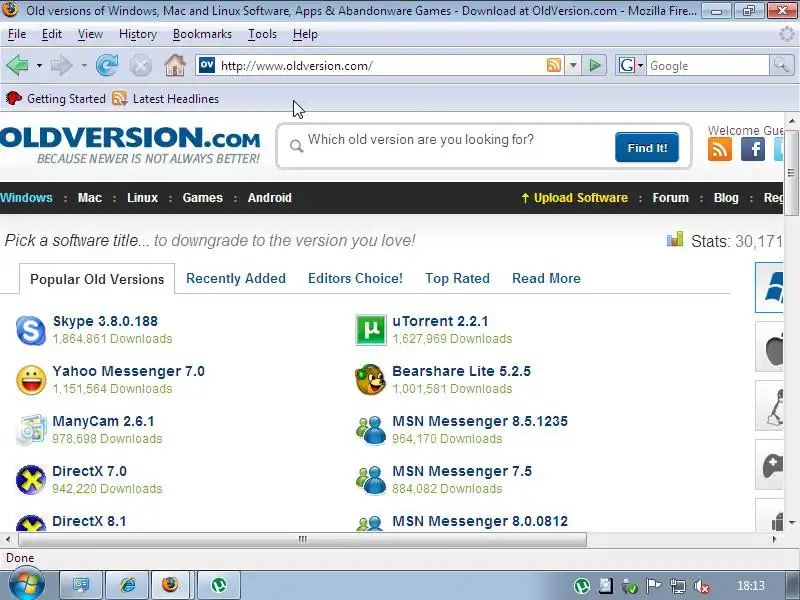Click the Skype icon

[31, 330]
